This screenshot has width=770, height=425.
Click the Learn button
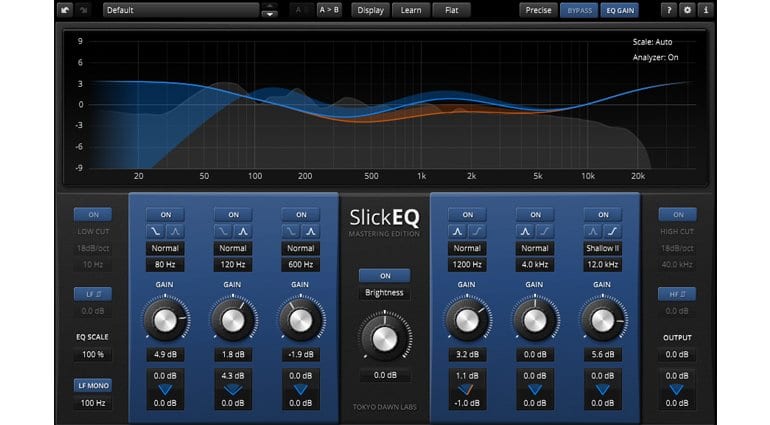(x=411, y=10)
